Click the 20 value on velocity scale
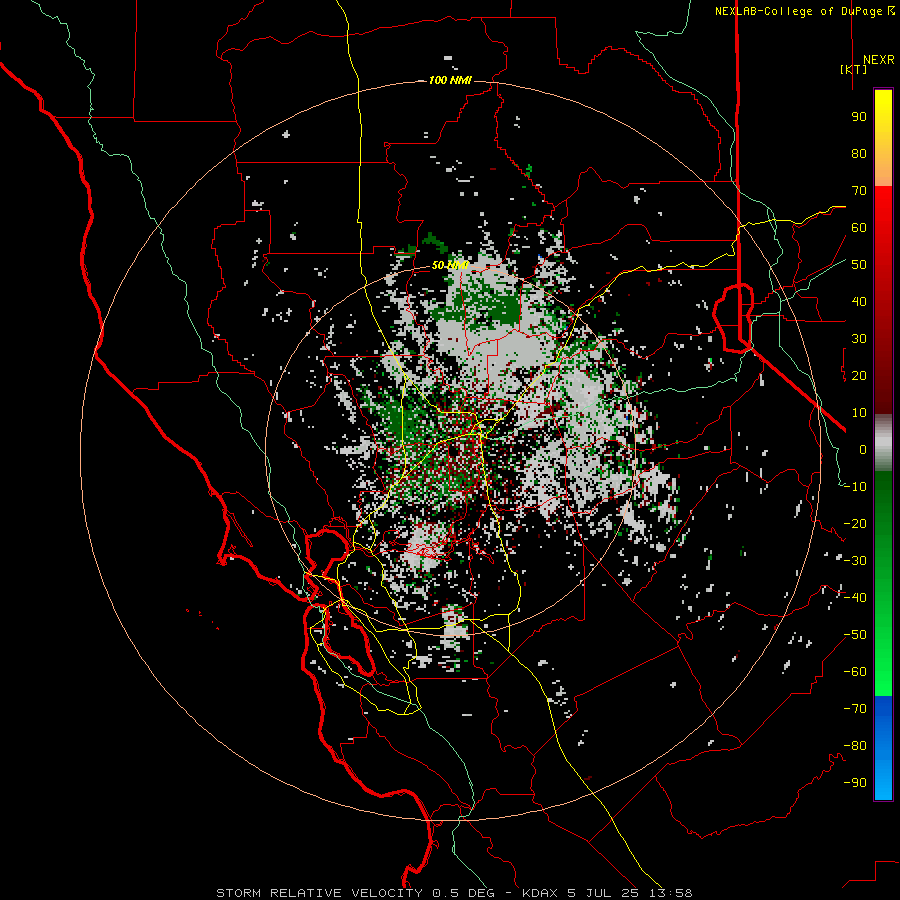 [859, 375]
